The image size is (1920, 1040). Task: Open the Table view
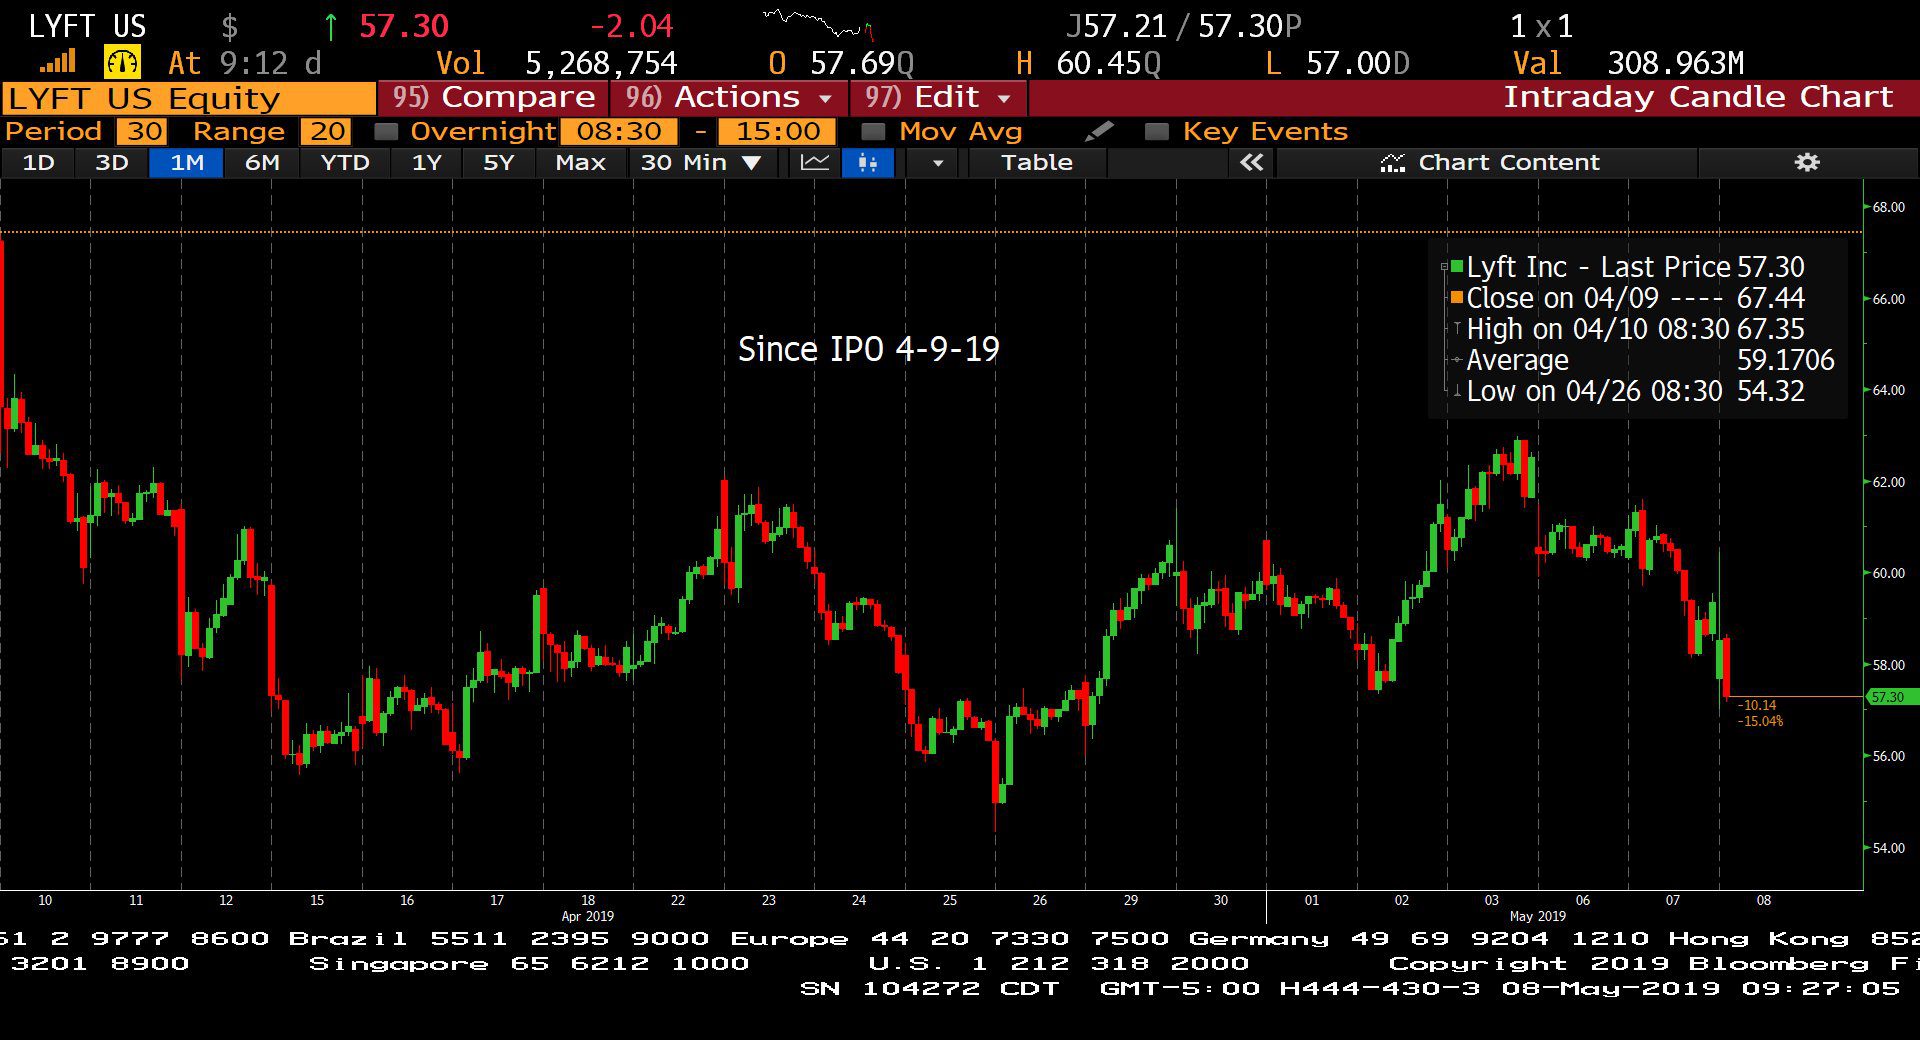1037,163
